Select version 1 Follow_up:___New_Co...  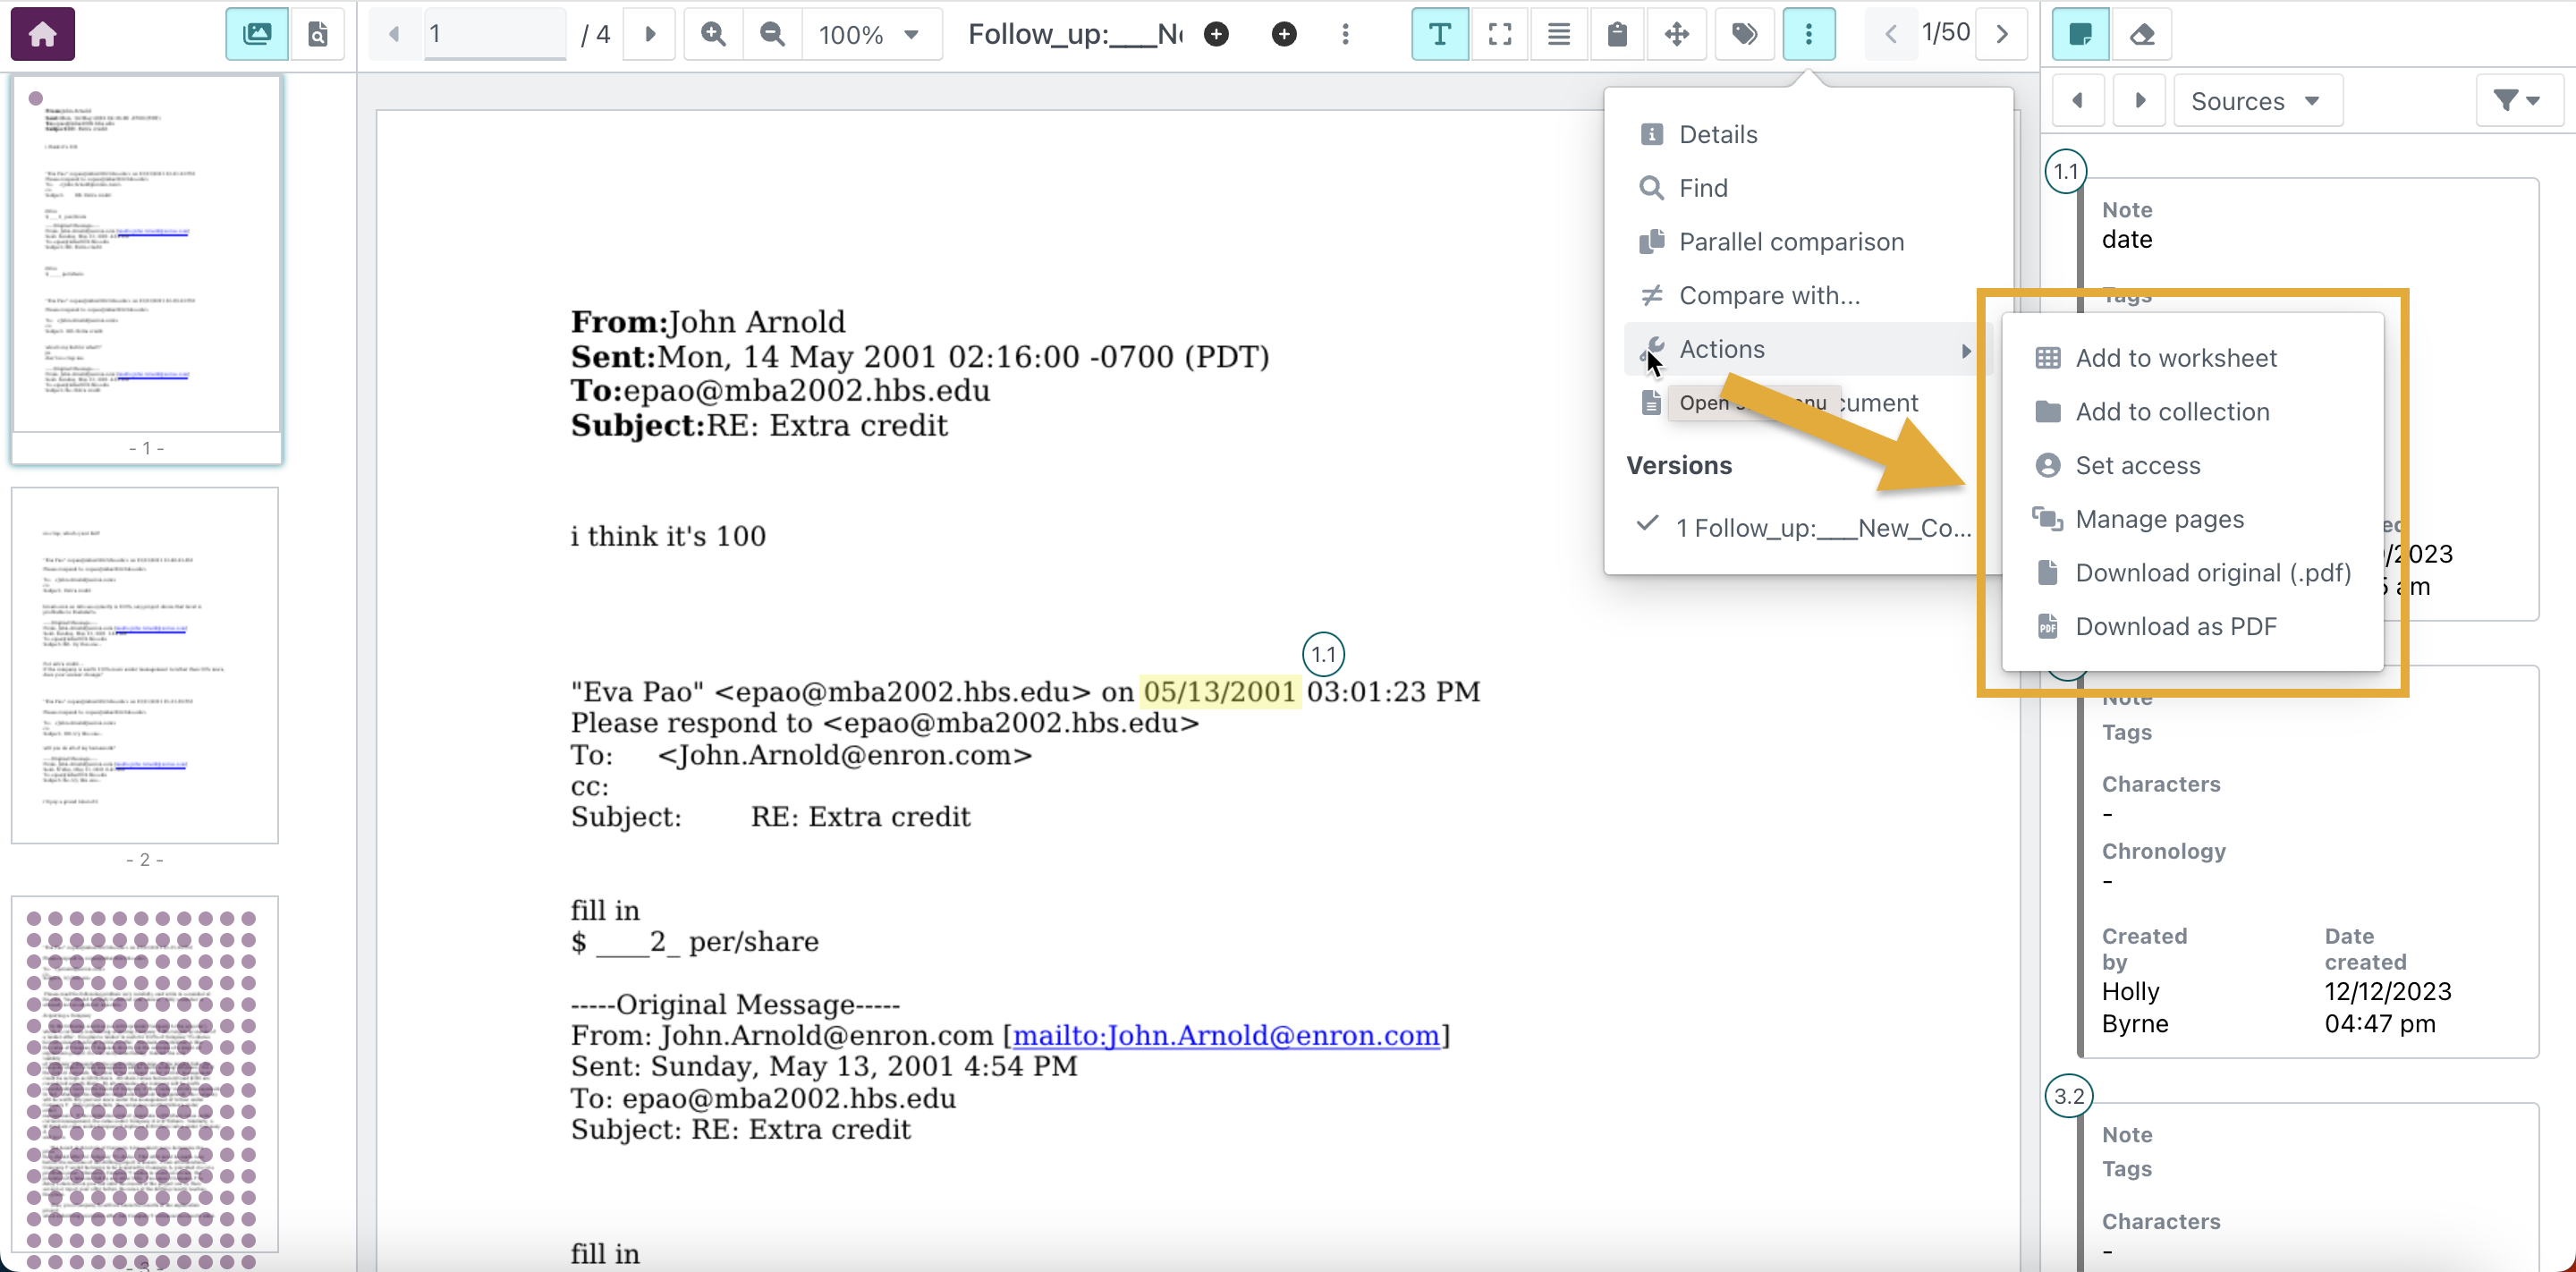[1808, 527]
